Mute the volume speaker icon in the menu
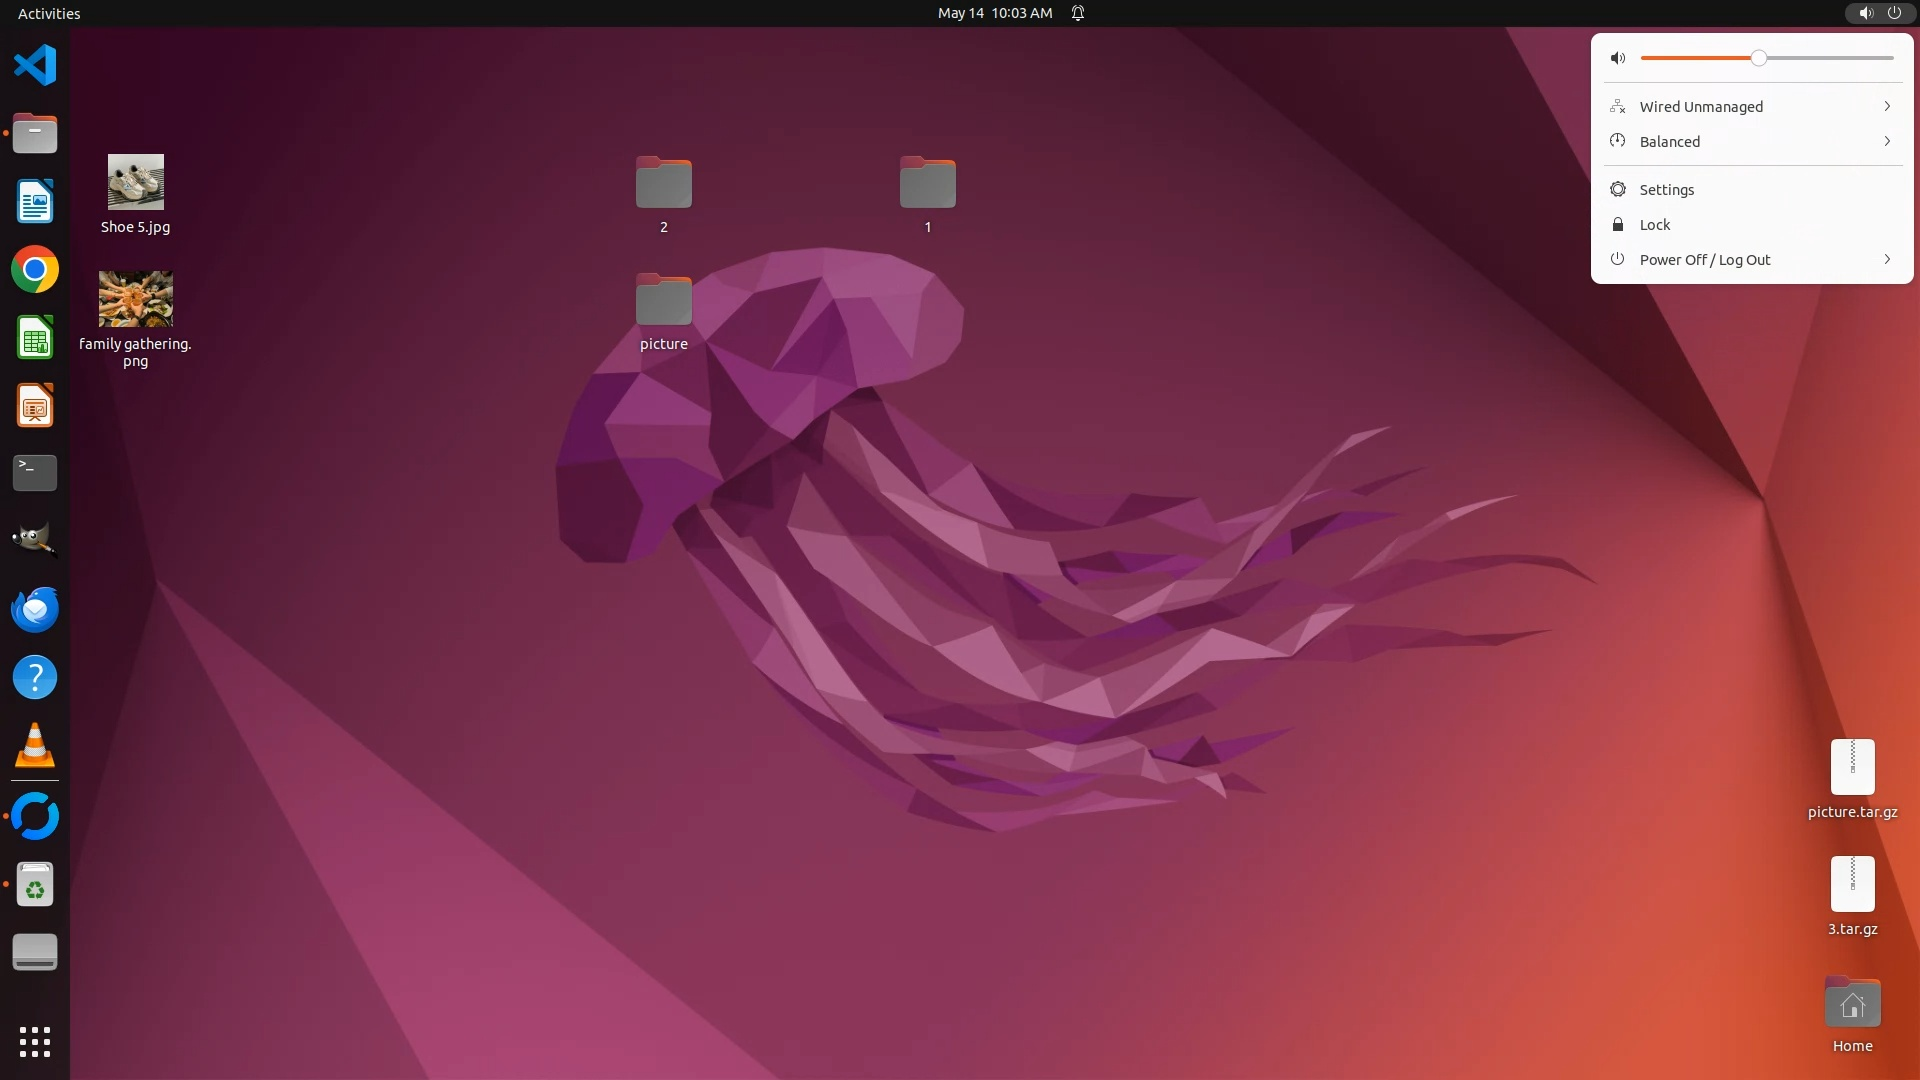Viewport: 1920px width, 1080px height. [1618, 58]
